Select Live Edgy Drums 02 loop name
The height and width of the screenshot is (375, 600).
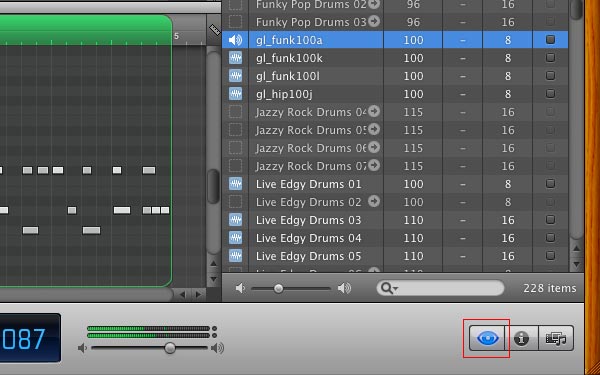[x=308, y=202]
